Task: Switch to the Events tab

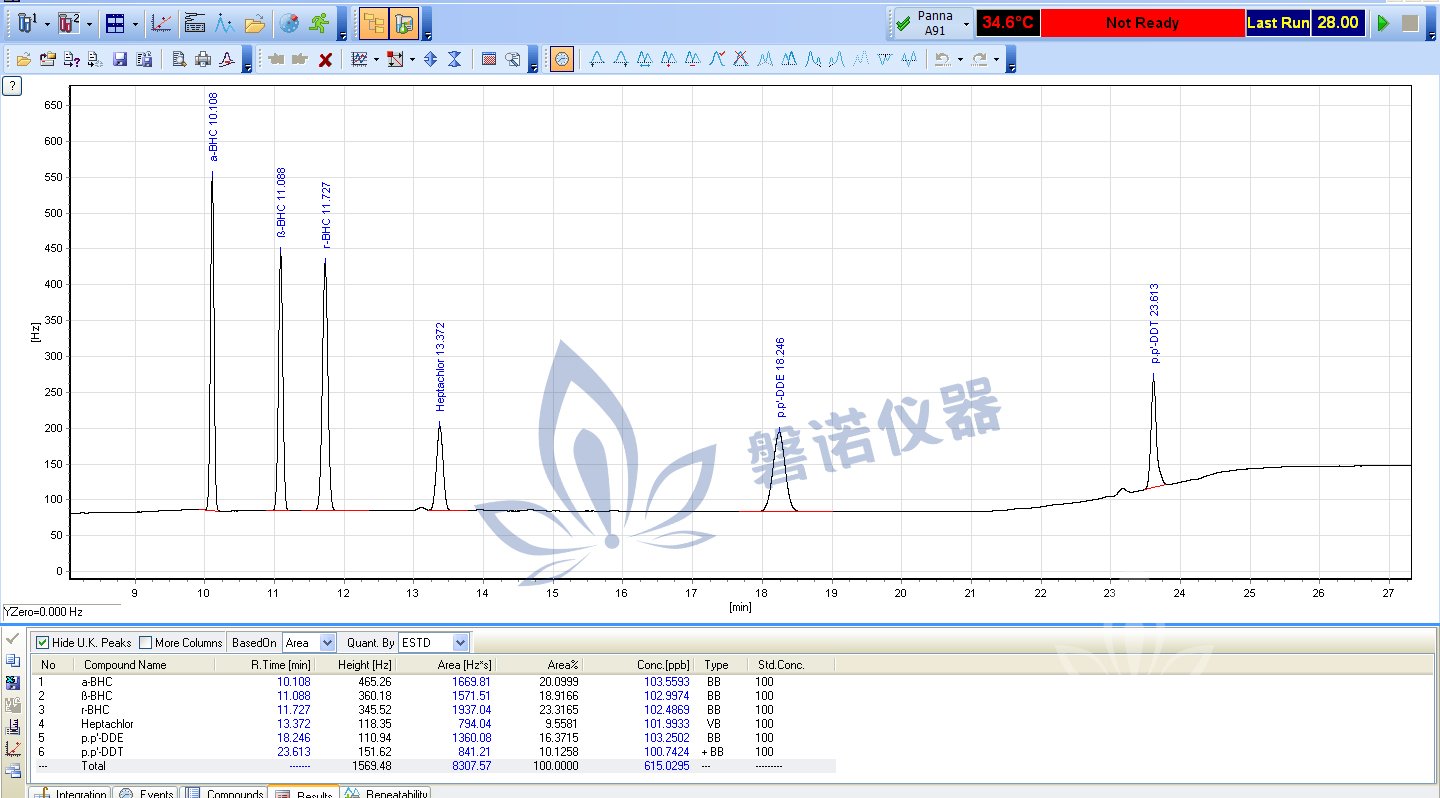Action: (146, 794)
